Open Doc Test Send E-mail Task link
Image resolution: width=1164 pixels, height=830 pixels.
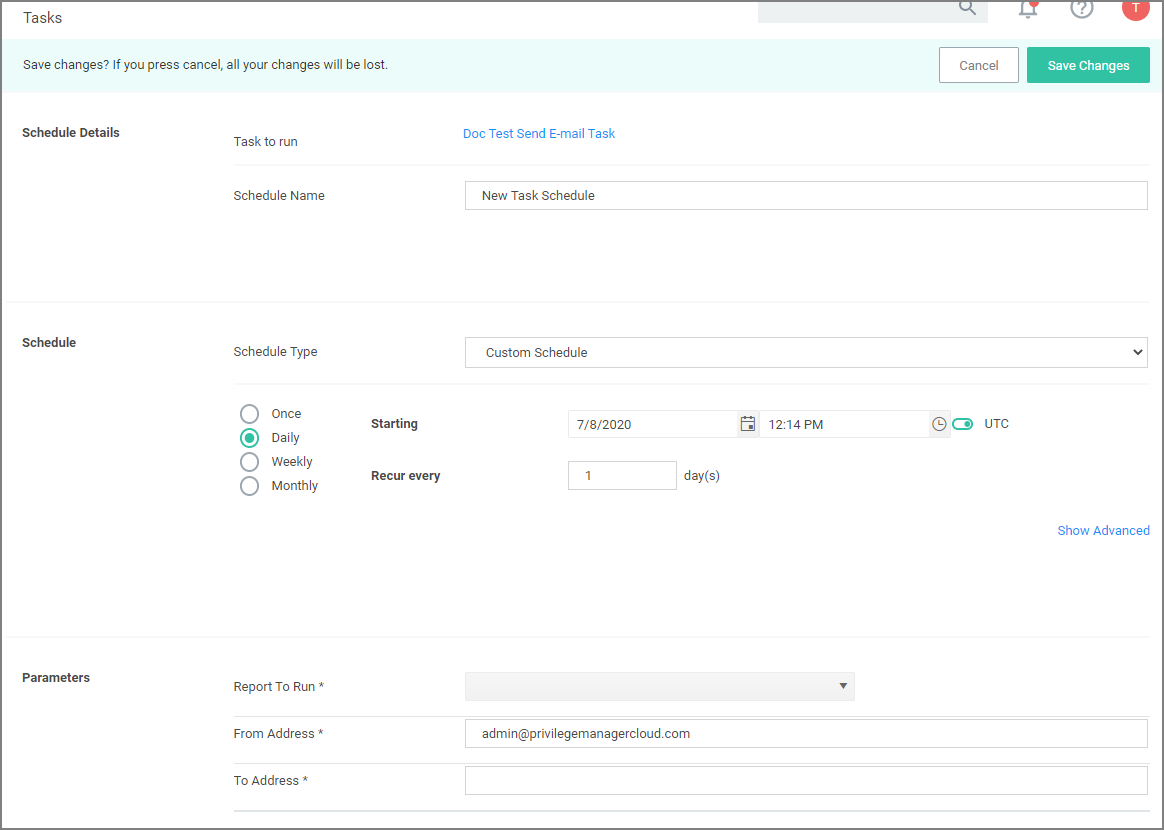pos(539,134)
